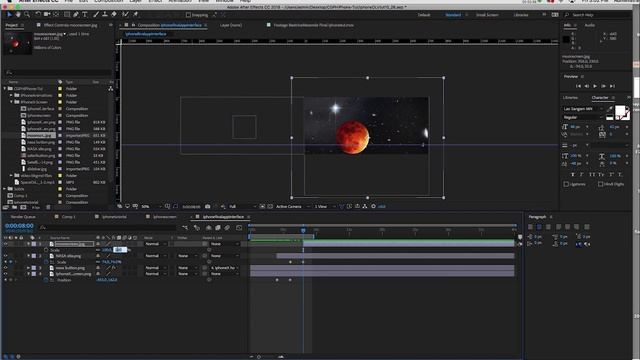Viewport: 640px width, 360px height.
Task: Collapse the NASA site.png layer twirl arrow
Action: (x=29, y=256)
